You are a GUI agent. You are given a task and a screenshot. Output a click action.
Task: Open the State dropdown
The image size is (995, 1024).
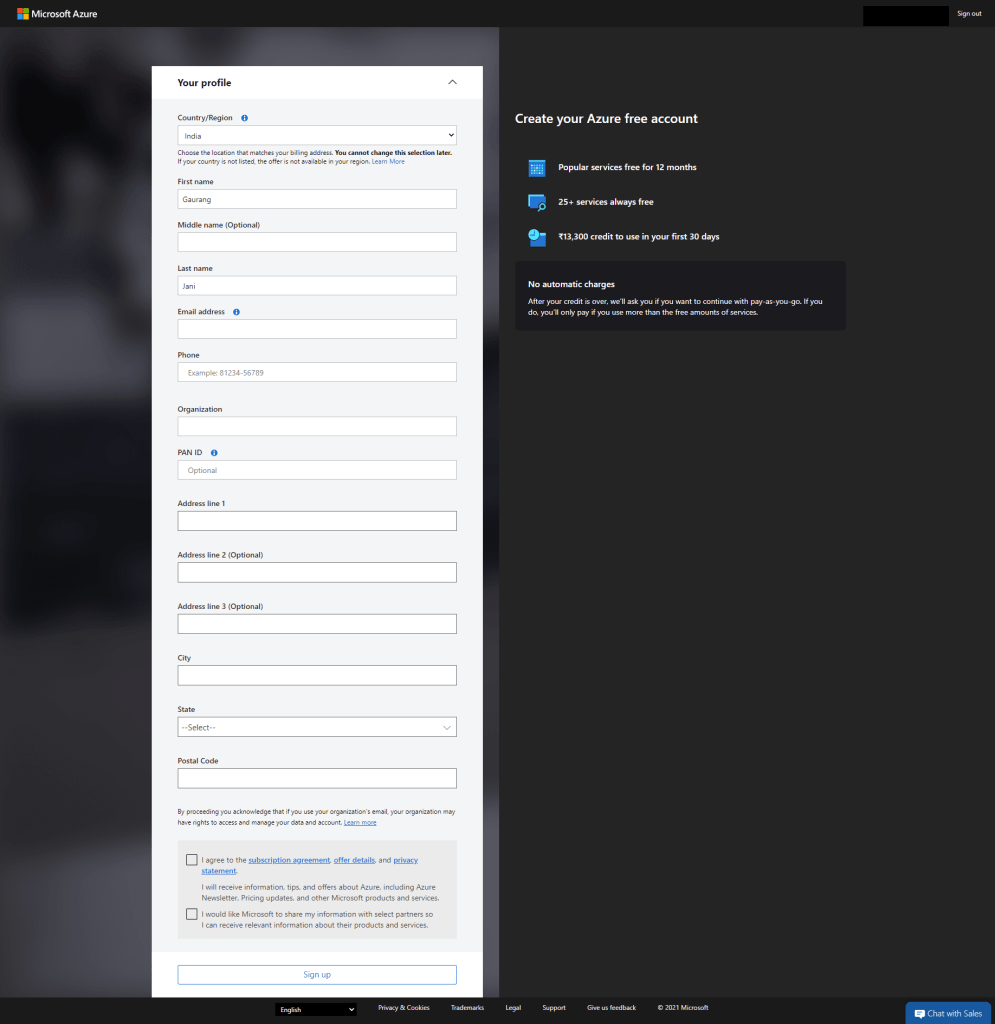click(317, 727)
